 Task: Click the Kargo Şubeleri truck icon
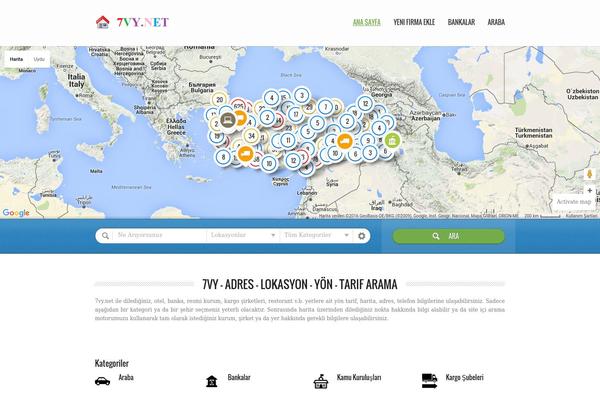[x=429, y=381]
